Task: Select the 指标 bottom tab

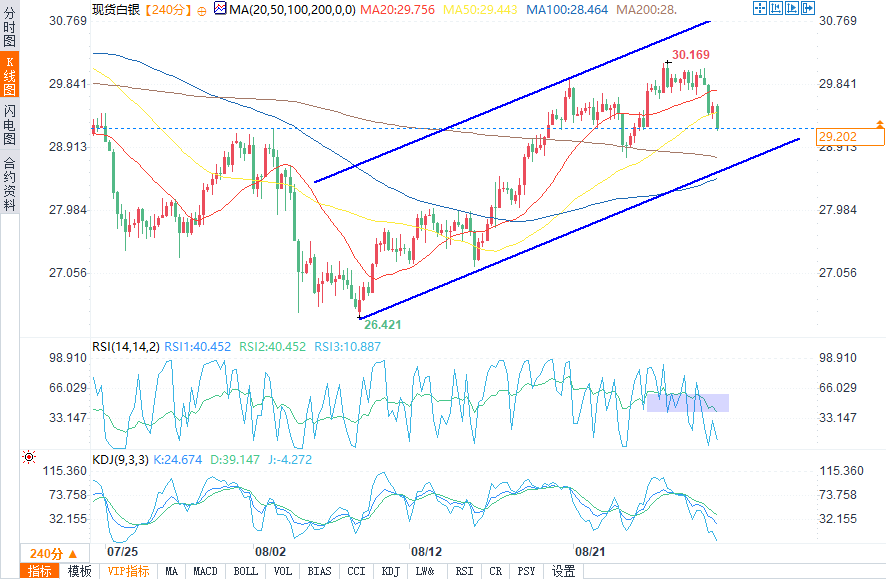Action: (40, 571)
